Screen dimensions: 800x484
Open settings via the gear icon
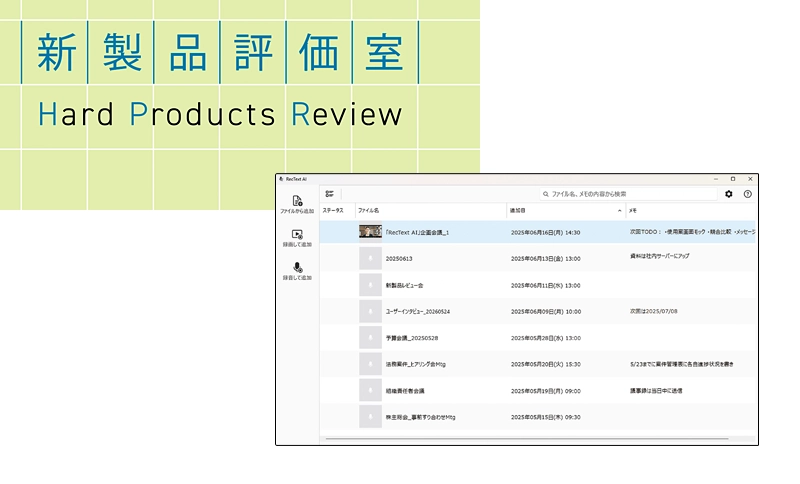coord(729,194)
